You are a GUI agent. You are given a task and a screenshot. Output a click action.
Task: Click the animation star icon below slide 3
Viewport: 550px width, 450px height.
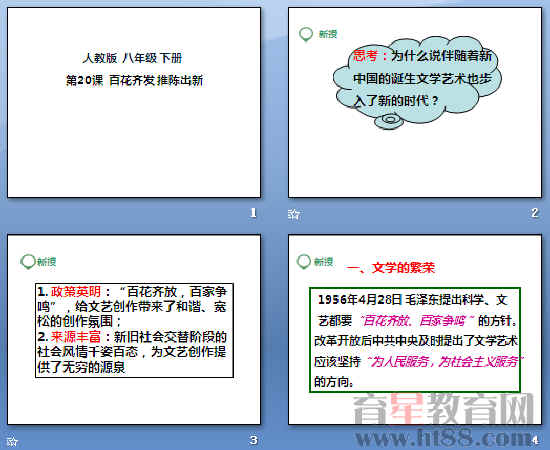[x=12, y=441]
